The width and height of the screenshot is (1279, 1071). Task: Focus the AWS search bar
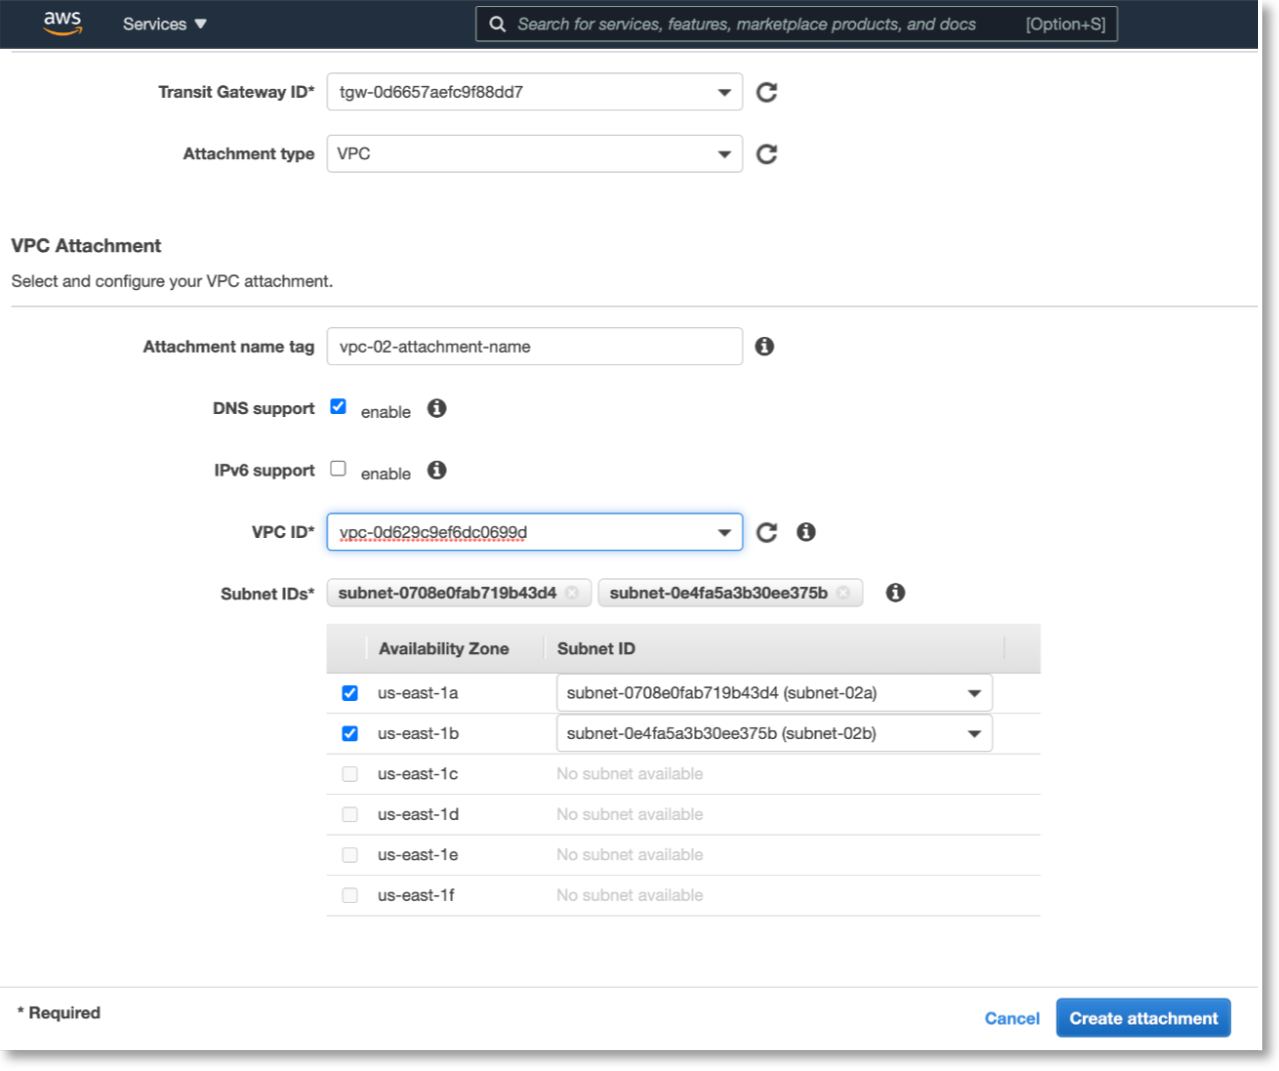click(x=796, y=24)
